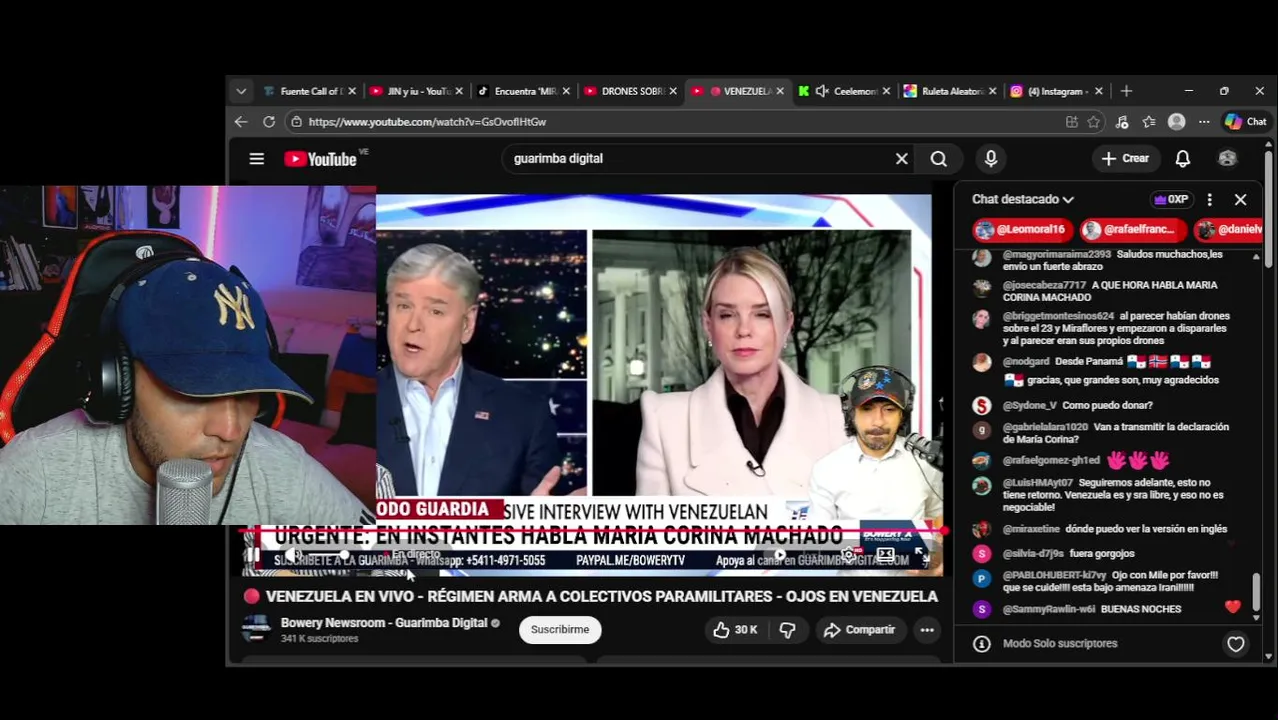
Task: Toggle autoplay switch in player
Action: point(779,555)
